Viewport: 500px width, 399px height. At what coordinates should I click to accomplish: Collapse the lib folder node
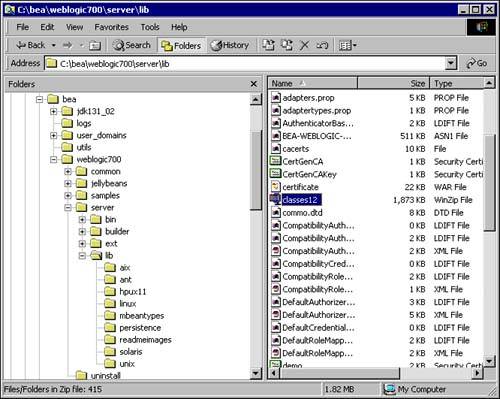[82, 256]
